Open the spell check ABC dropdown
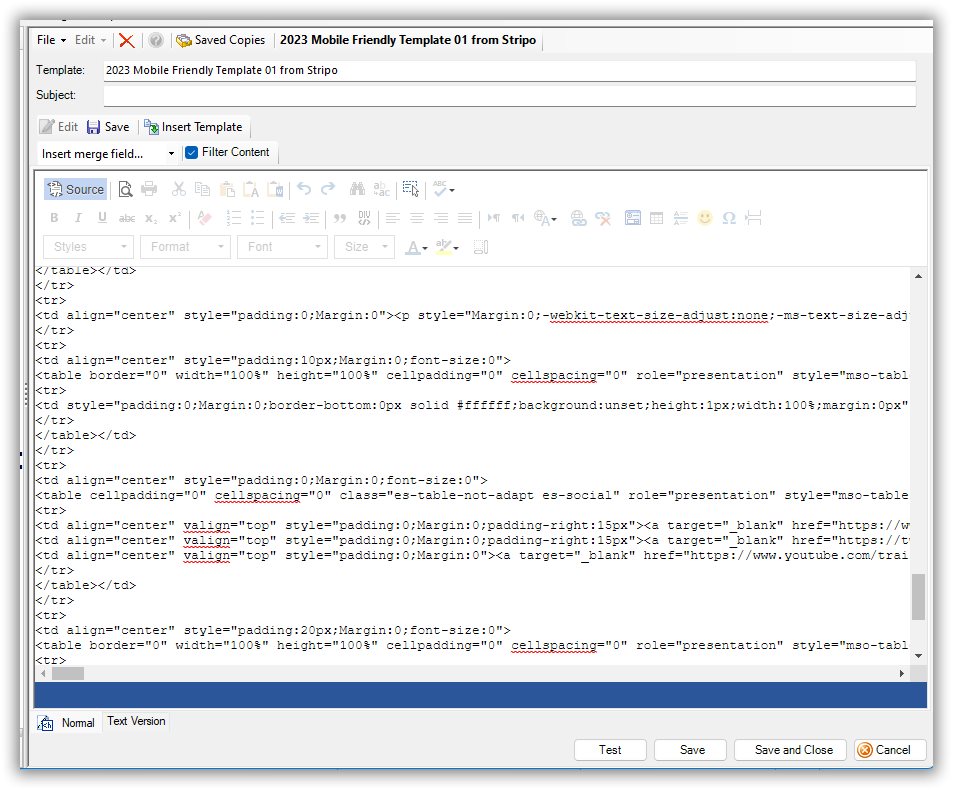 [x=444, y=190]
